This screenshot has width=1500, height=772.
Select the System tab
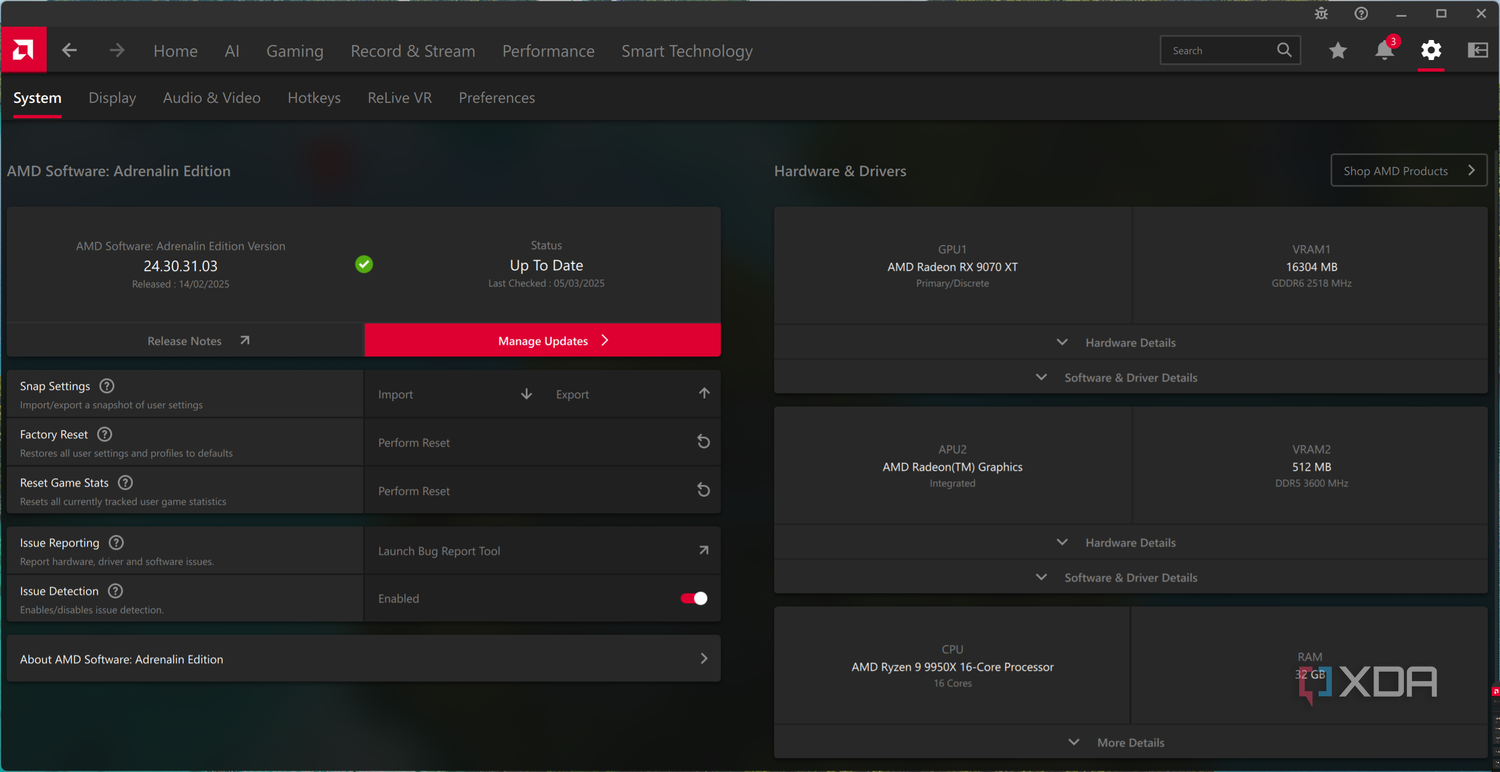37,98
